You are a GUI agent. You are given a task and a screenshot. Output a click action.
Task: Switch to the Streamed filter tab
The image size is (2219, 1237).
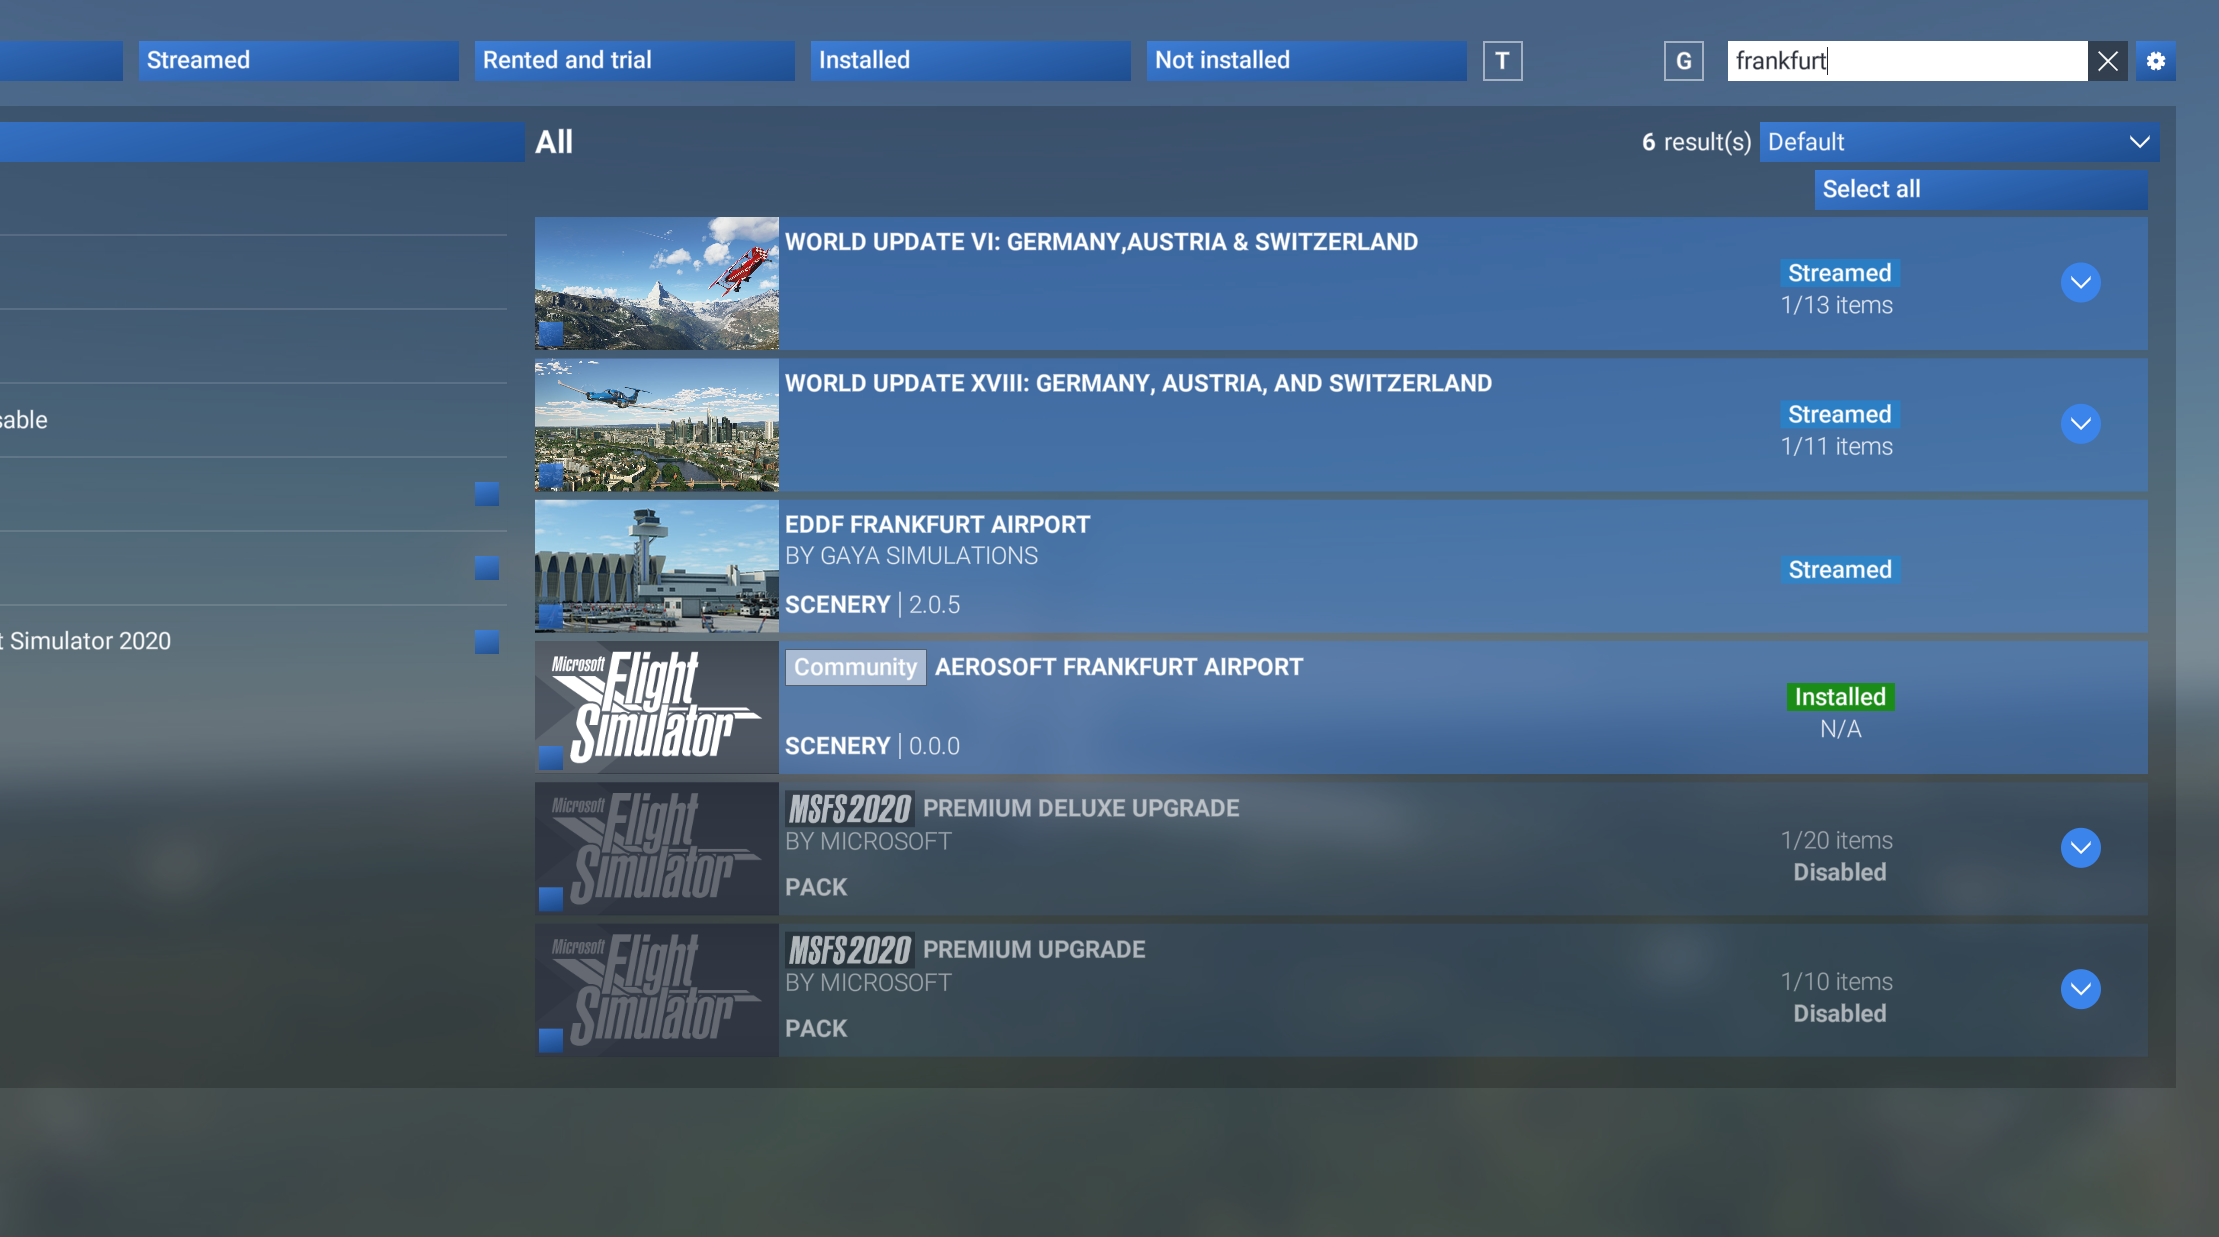tap(299, 61)
